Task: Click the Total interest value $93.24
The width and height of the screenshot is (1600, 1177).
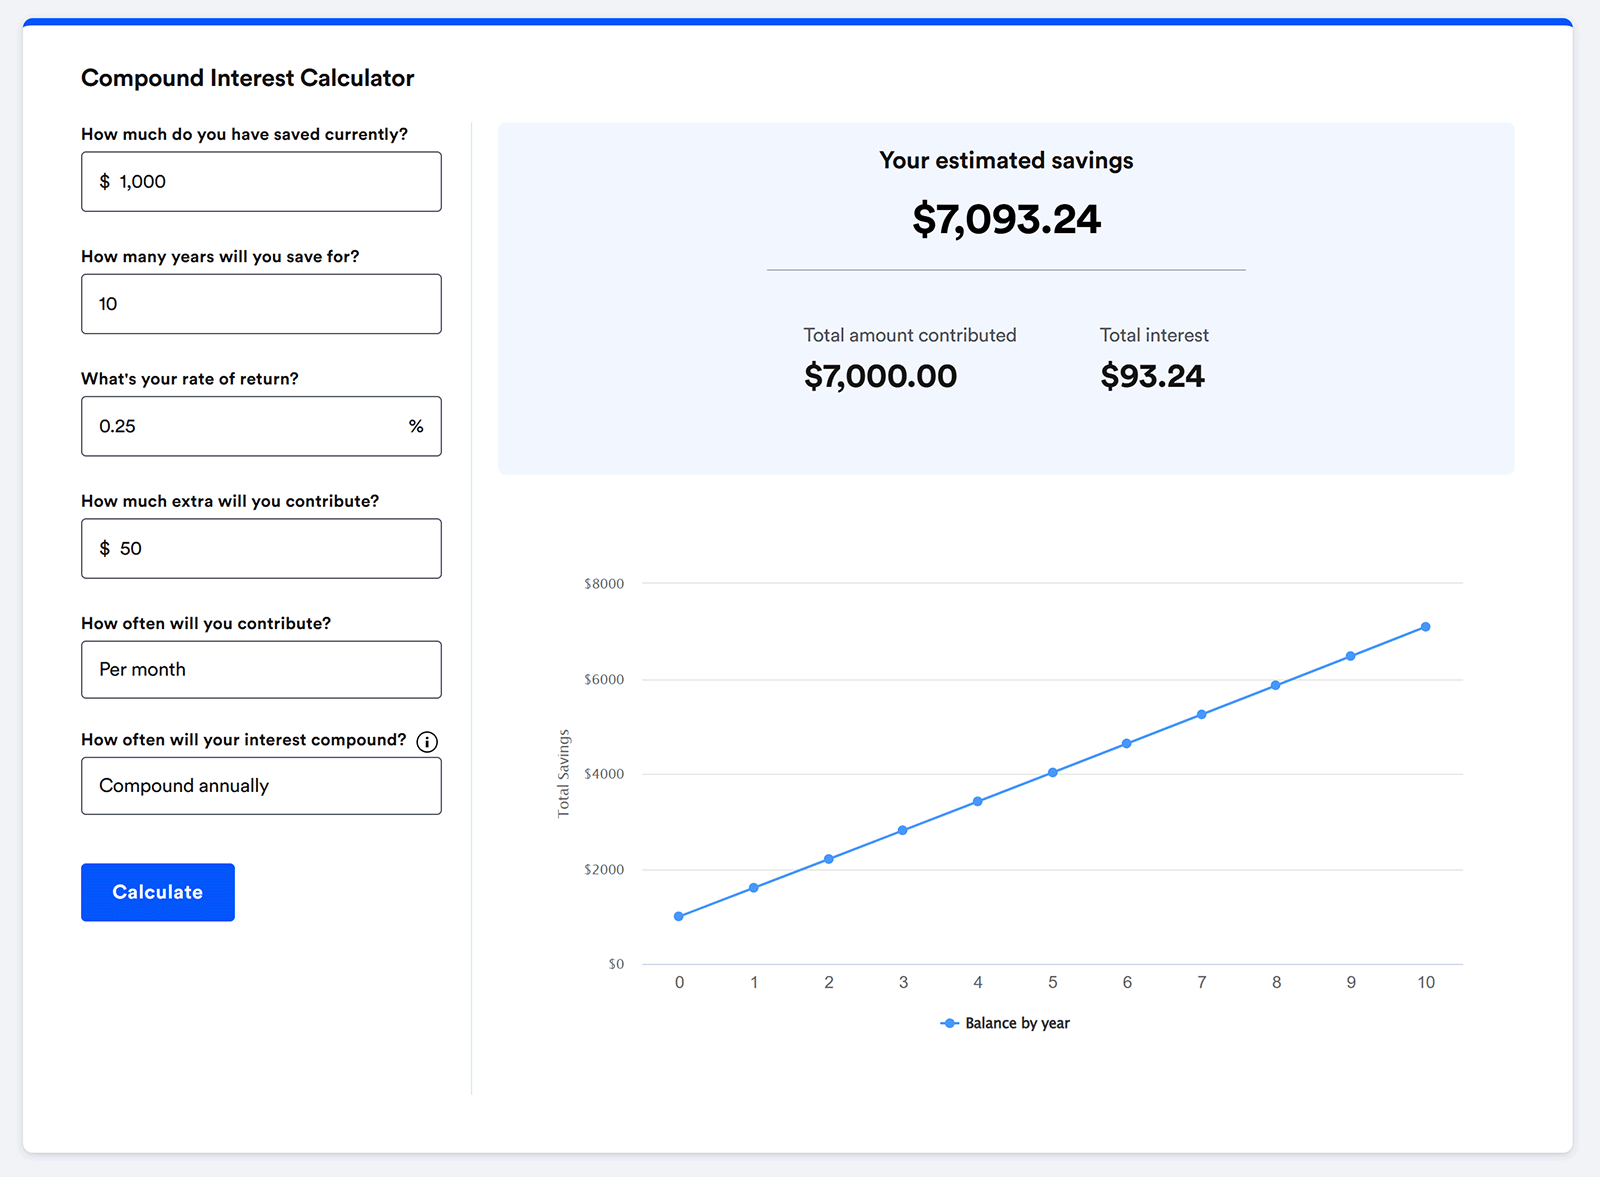Action: pyautogui.click(x=1152, y=376)
